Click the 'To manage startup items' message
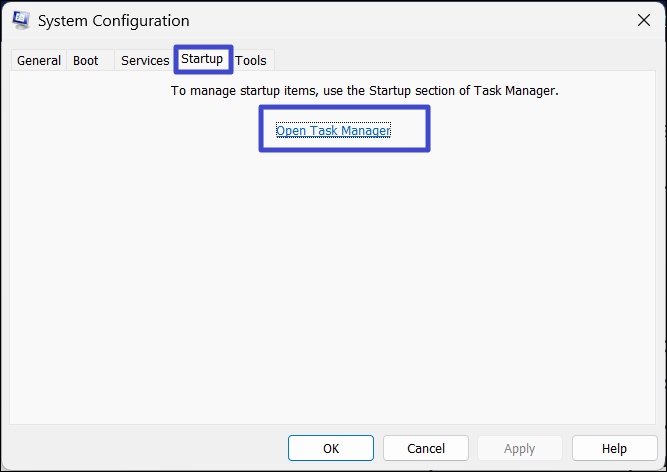Viewport: 667px width, 472px height. coord(364,90)
